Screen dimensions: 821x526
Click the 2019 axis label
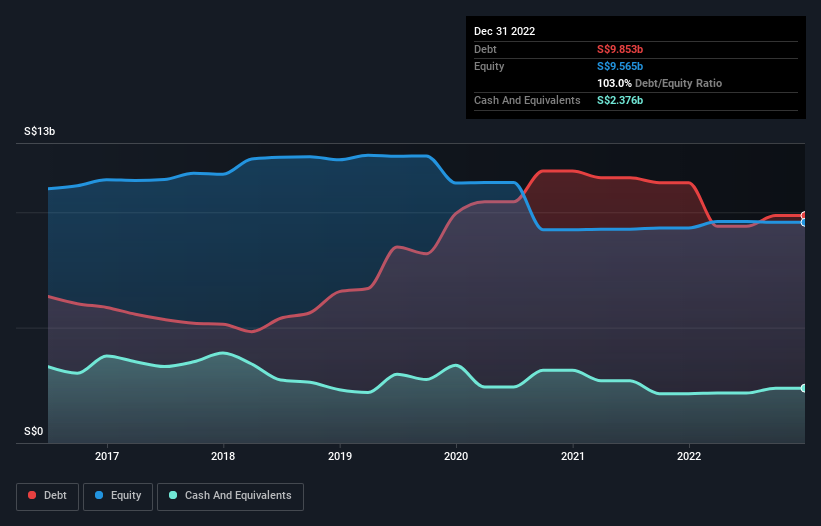pyautogui.click(x=340, y=456)
